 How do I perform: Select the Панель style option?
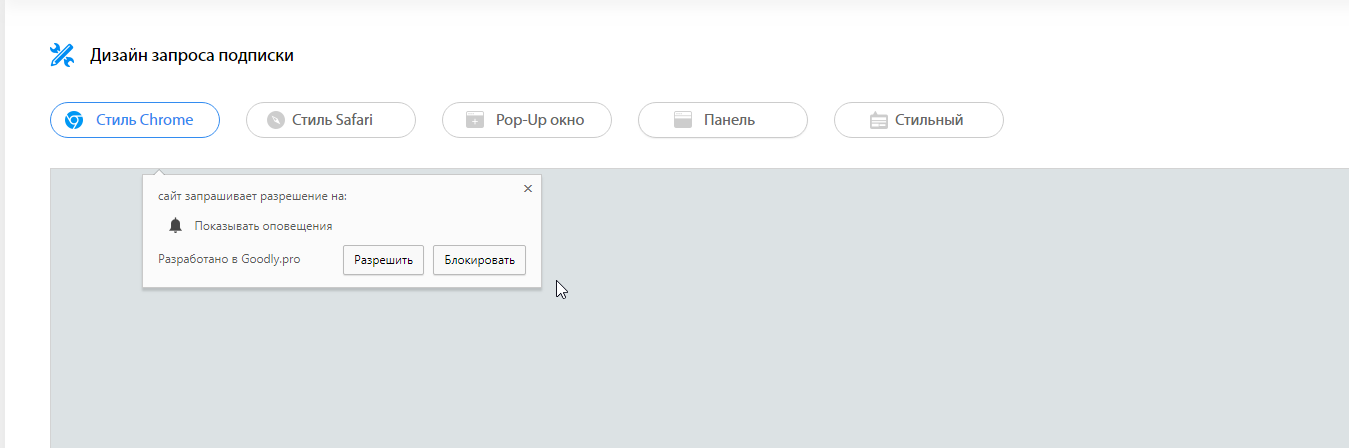(723, 120)
